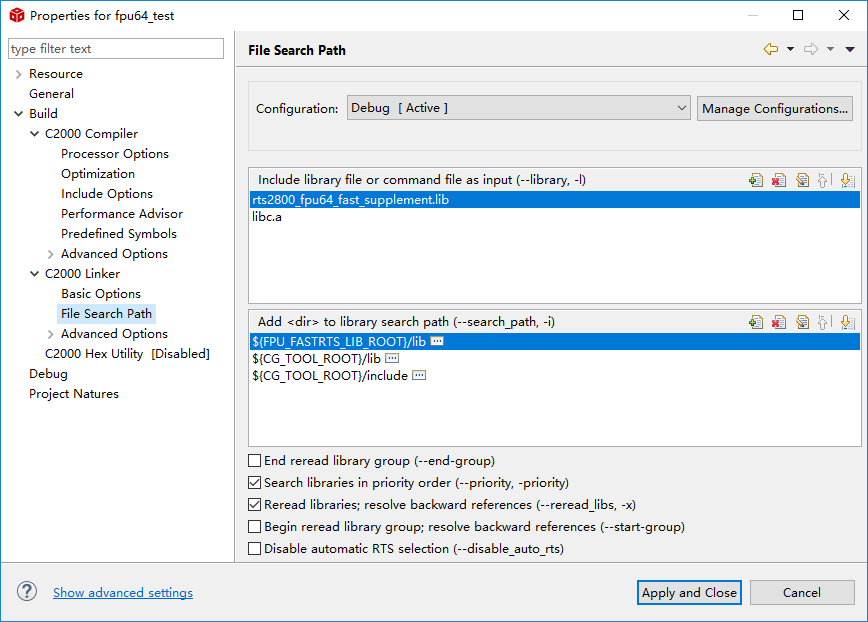868x622 pixels.
Task: Click Delete icon in search path list
Action: click(779, 322)
